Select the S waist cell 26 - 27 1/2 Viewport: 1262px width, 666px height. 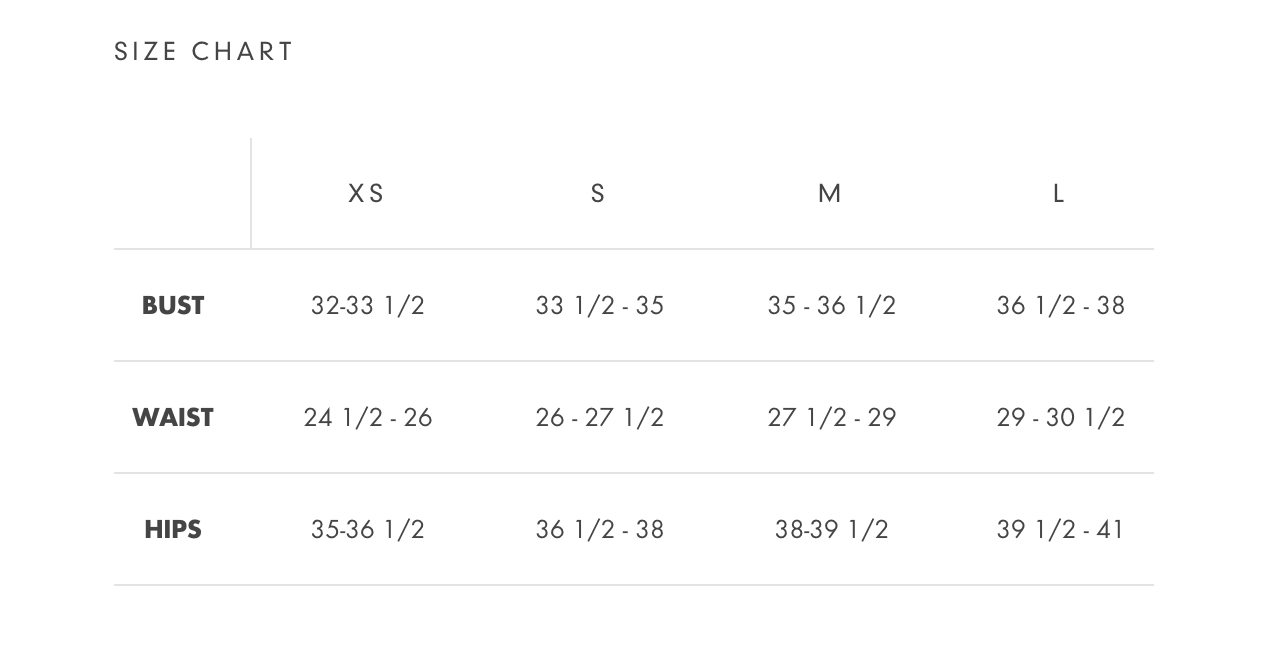[x=600, y=417]
